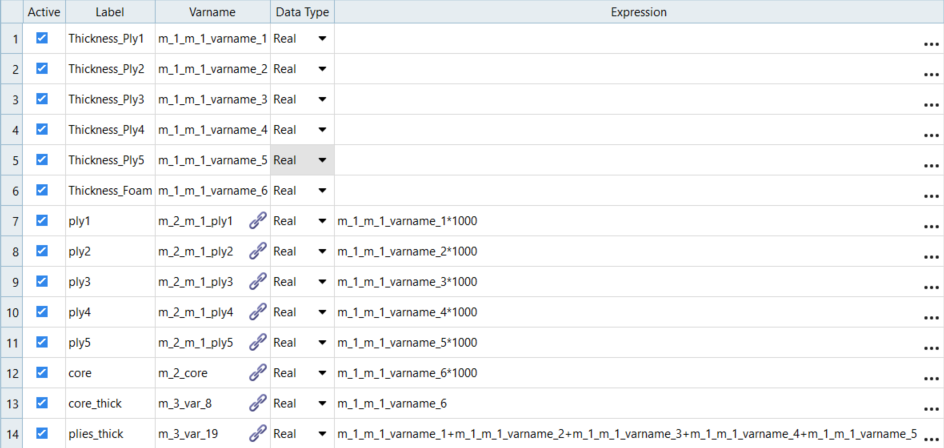The width and height of the screenshot is (944, 448).
Task: Open Data Type dropdown for Thickness_Ply5
Action: (x=322, y=160)
